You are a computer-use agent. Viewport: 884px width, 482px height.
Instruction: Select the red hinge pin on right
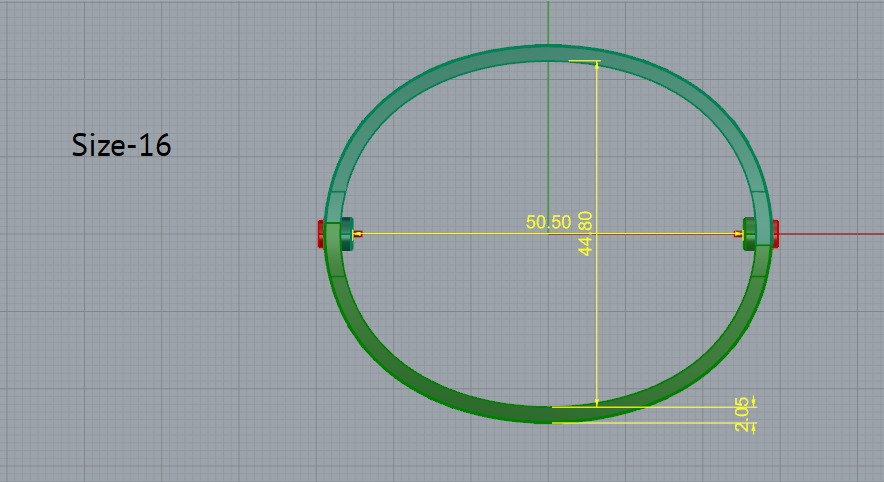tap(776, 233)
